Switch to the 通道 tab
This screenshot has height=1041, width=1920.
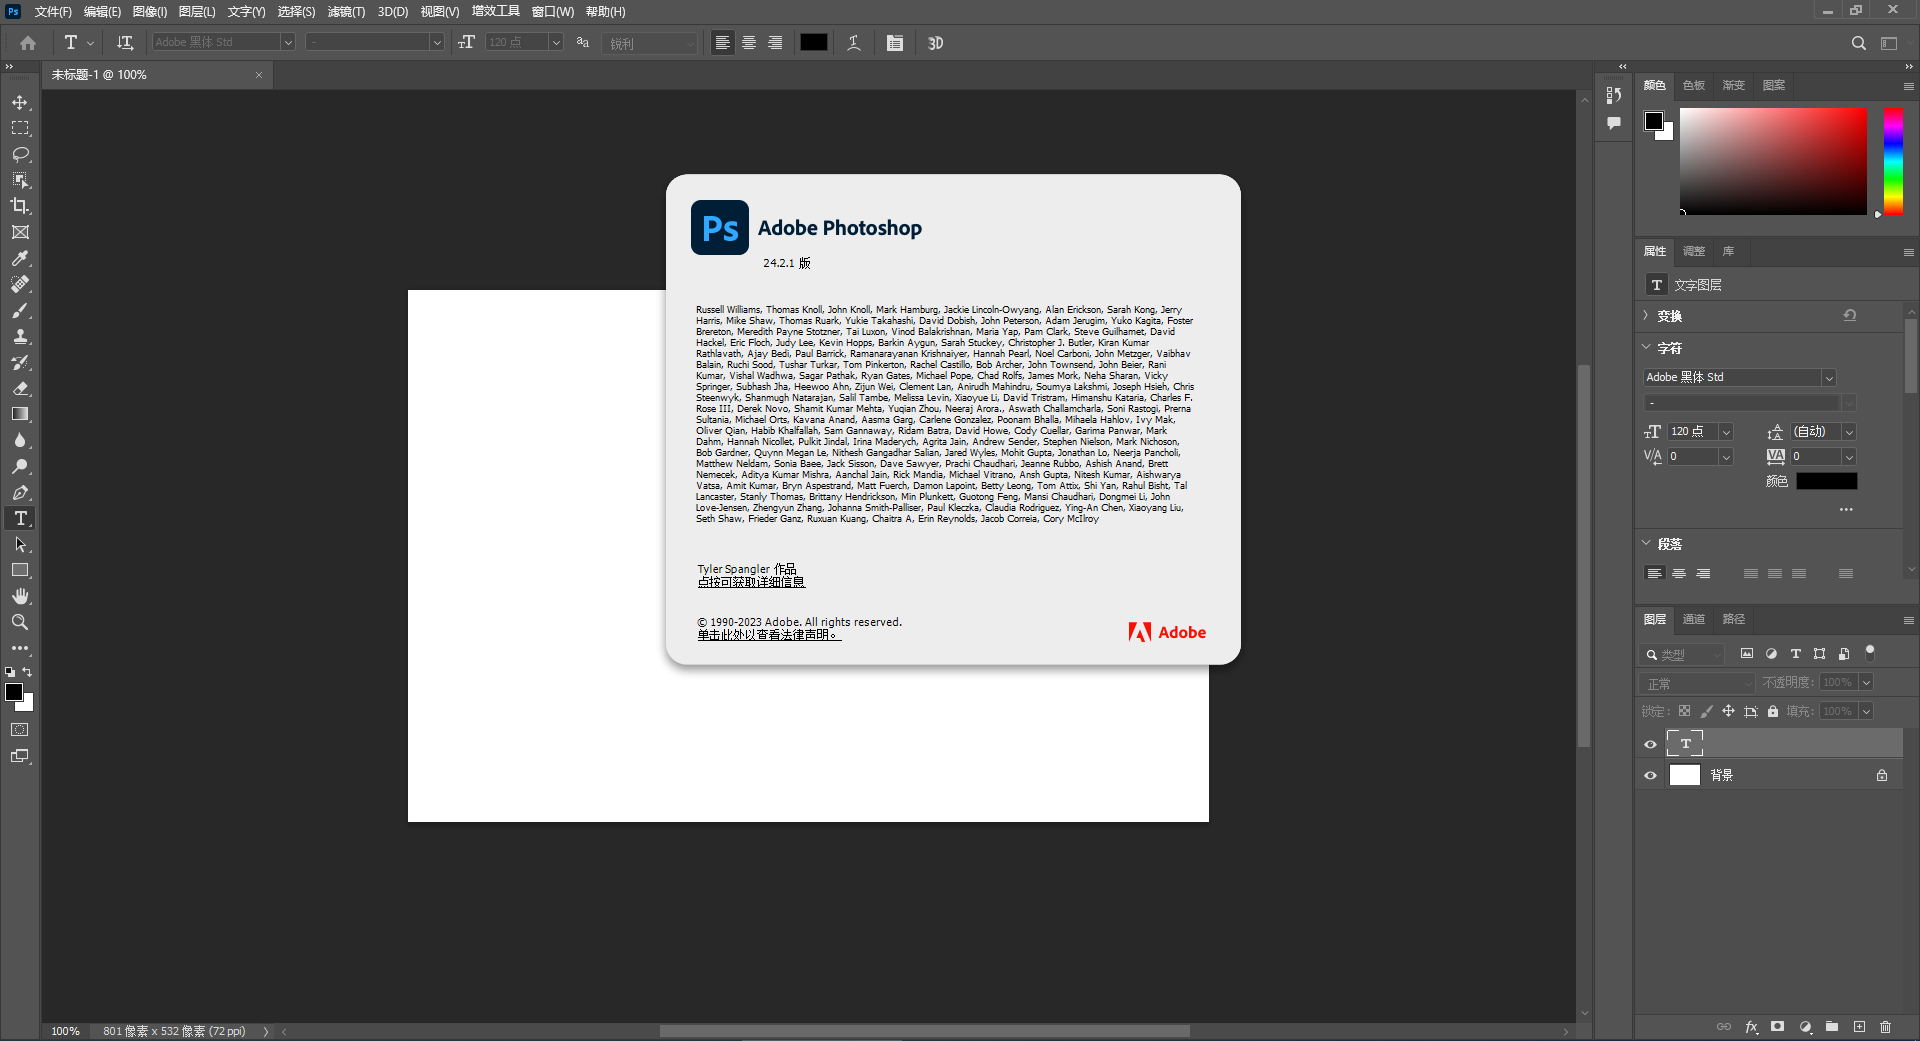click(1694, 619)
